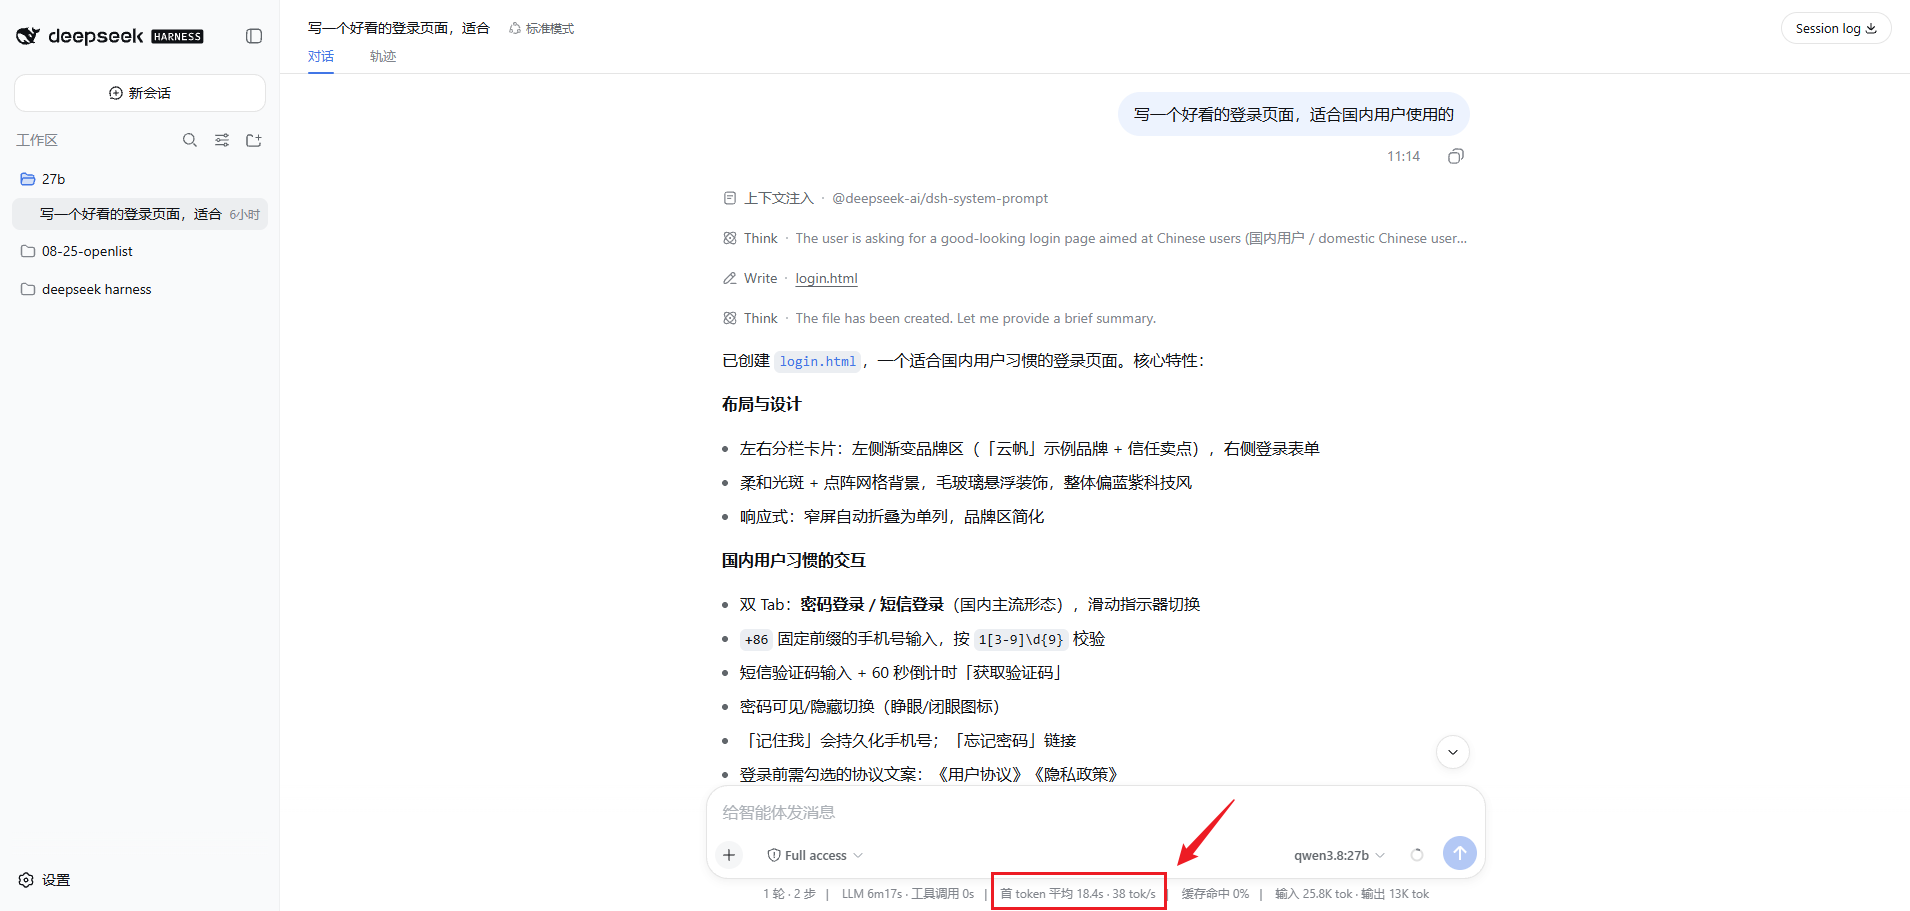Open 设置 in the sidebar
1910x911 pixels.
[x=44, y=880]
